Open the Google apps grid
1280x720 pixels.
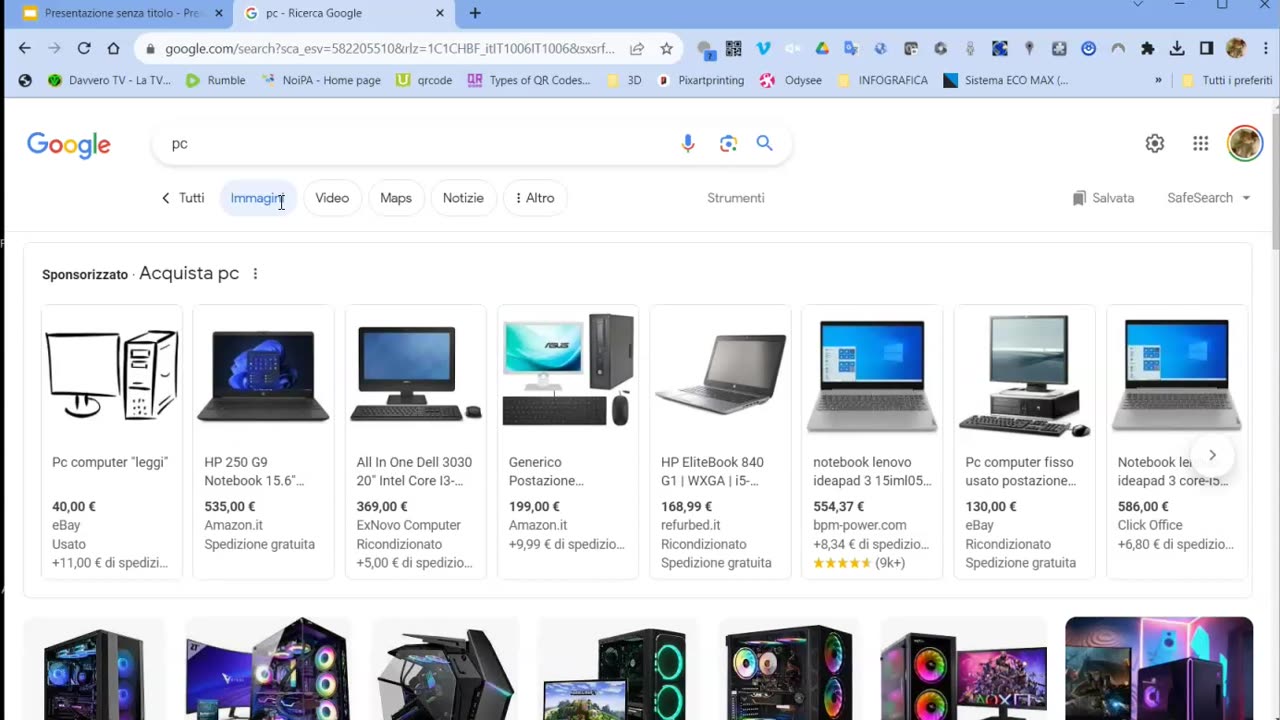point(1201,144)
